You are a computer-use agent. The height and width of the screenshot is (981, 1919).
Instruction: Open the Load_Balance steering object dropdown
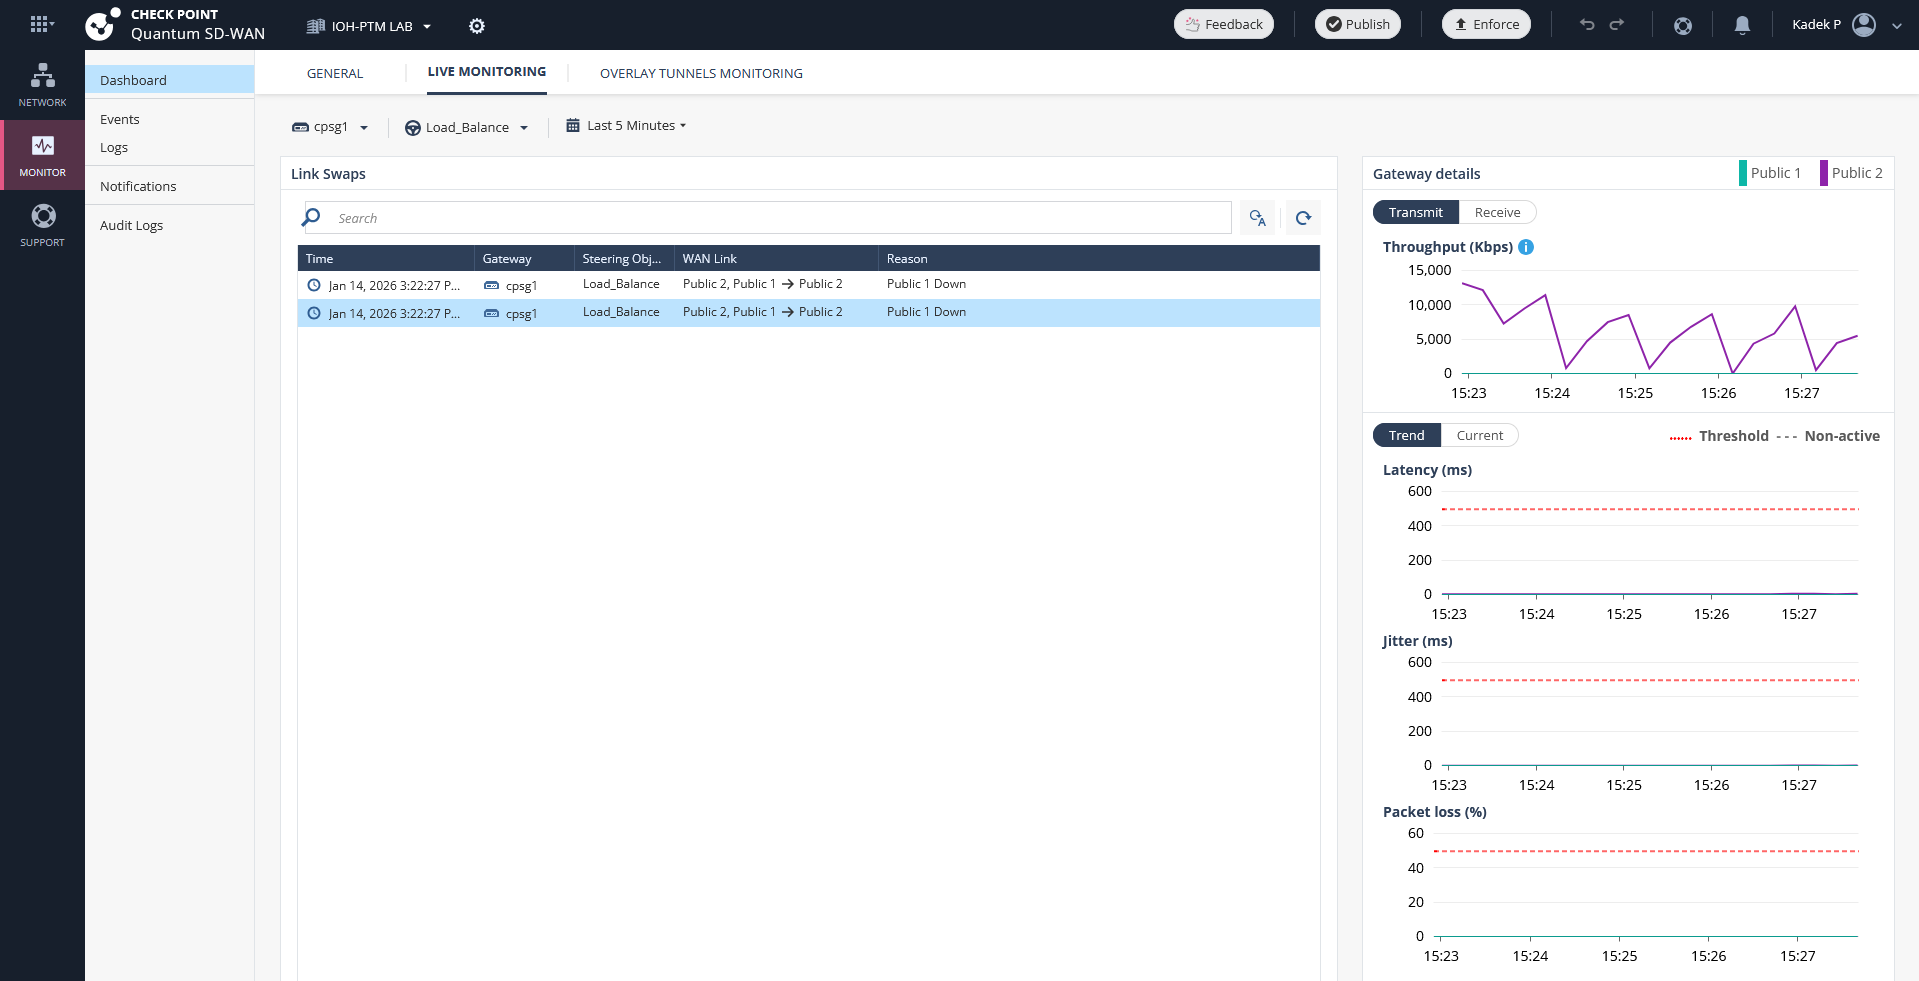(x=467, y=127)
